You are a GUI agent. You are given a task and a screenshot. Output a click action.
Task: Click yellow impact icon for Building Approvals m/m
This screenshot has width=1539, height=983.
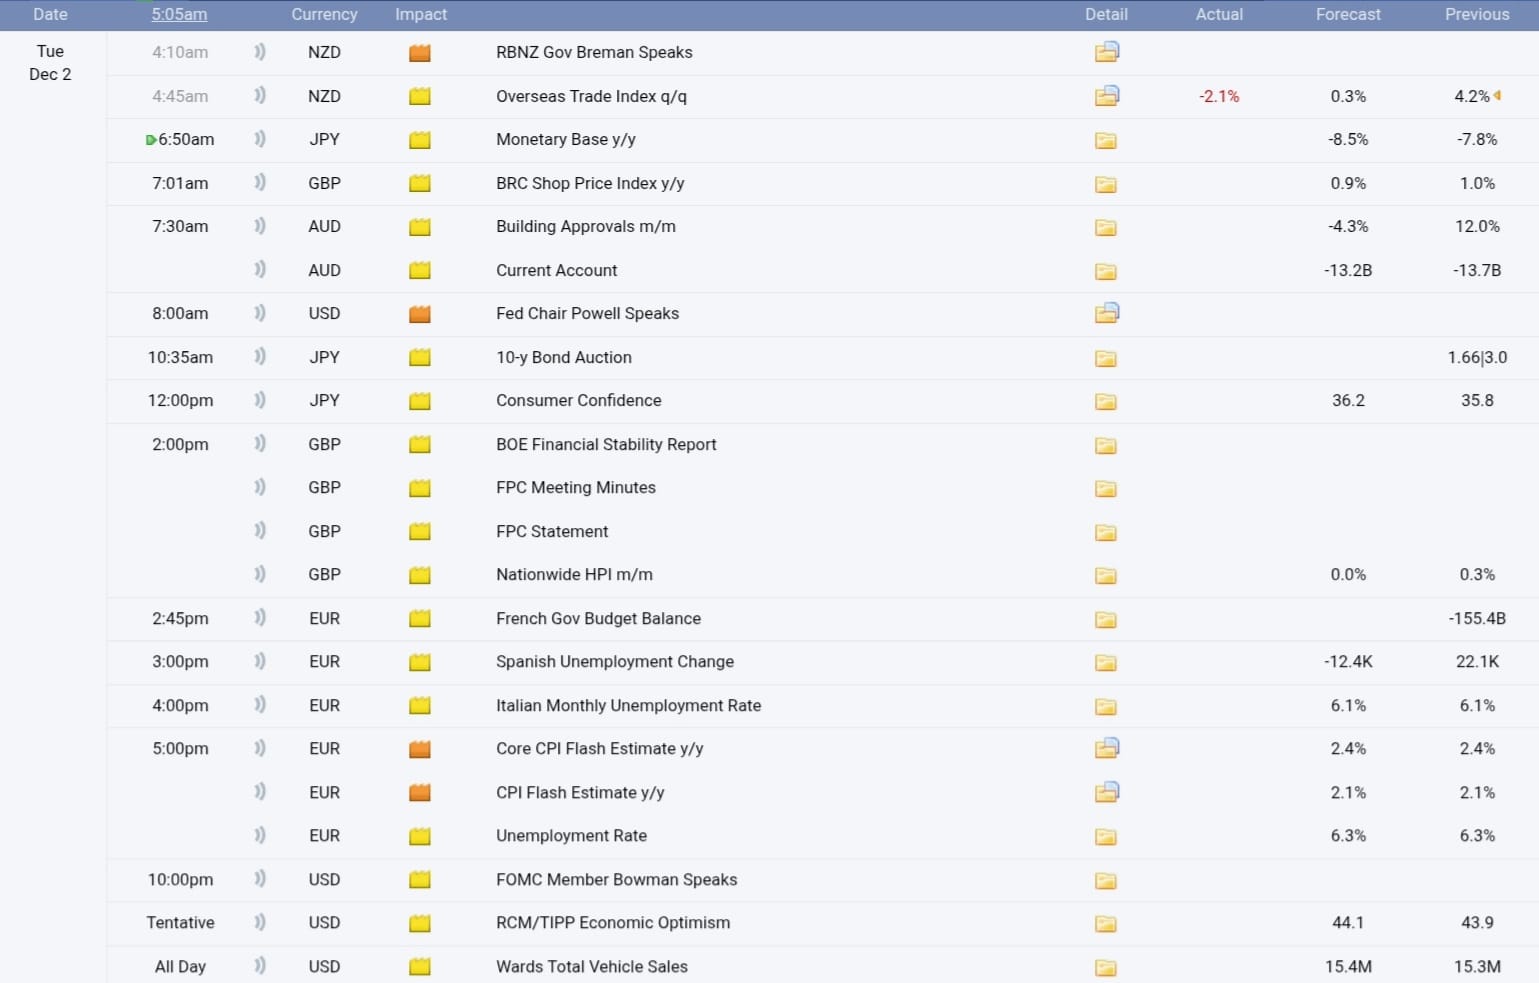[x=420, y=227]
